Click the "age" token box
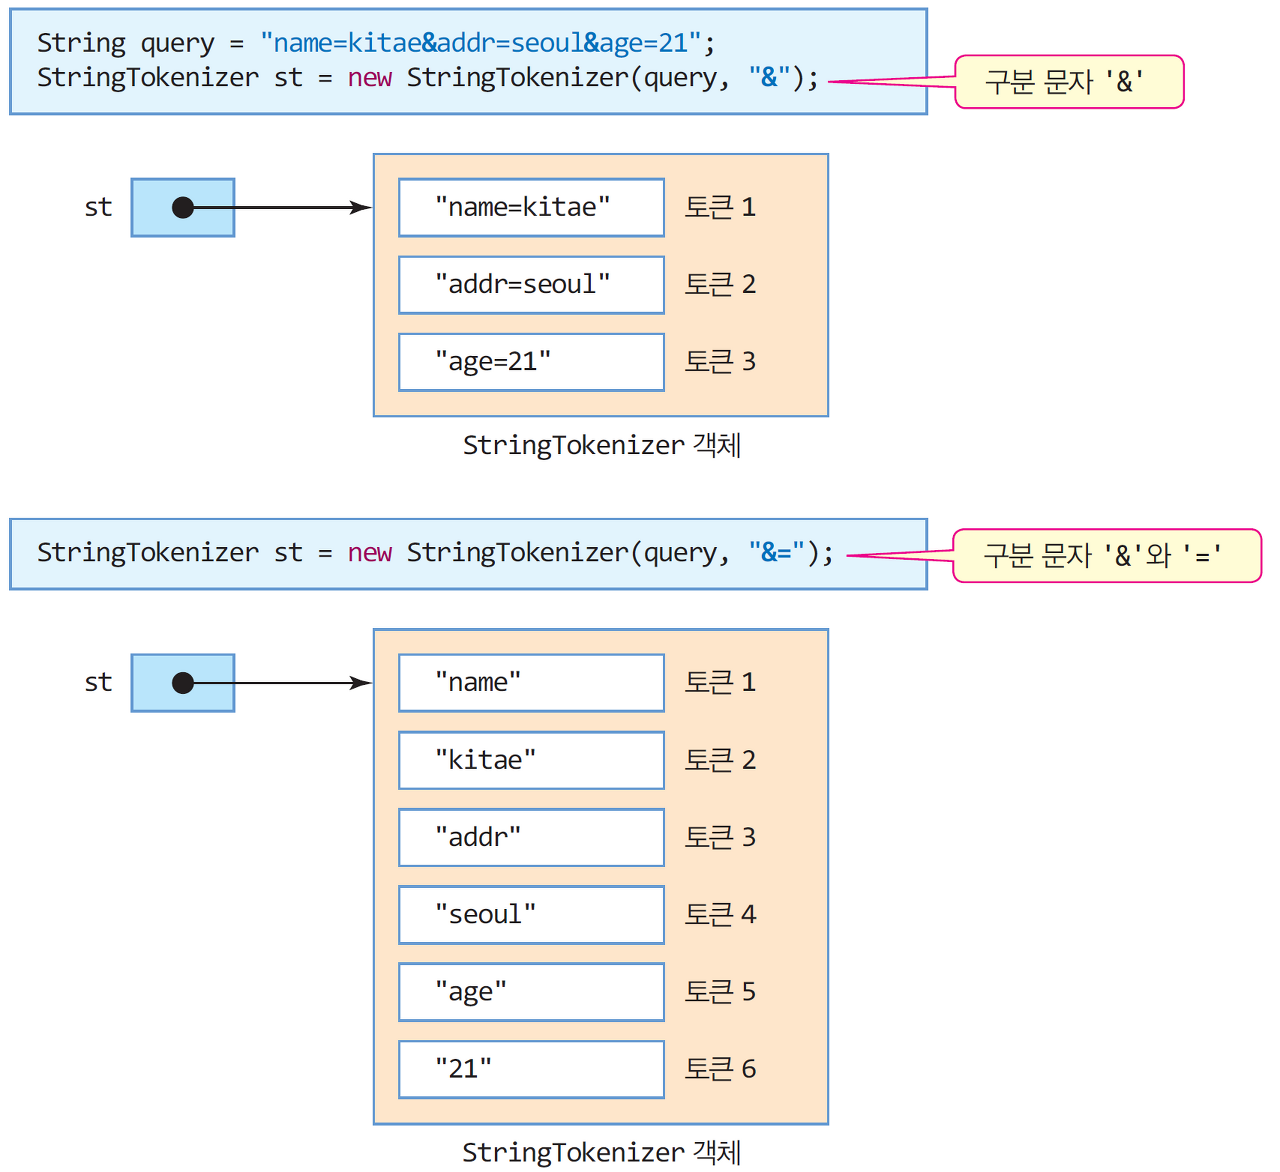Viewport: 1280px width, 1172px height. point(531,992)
